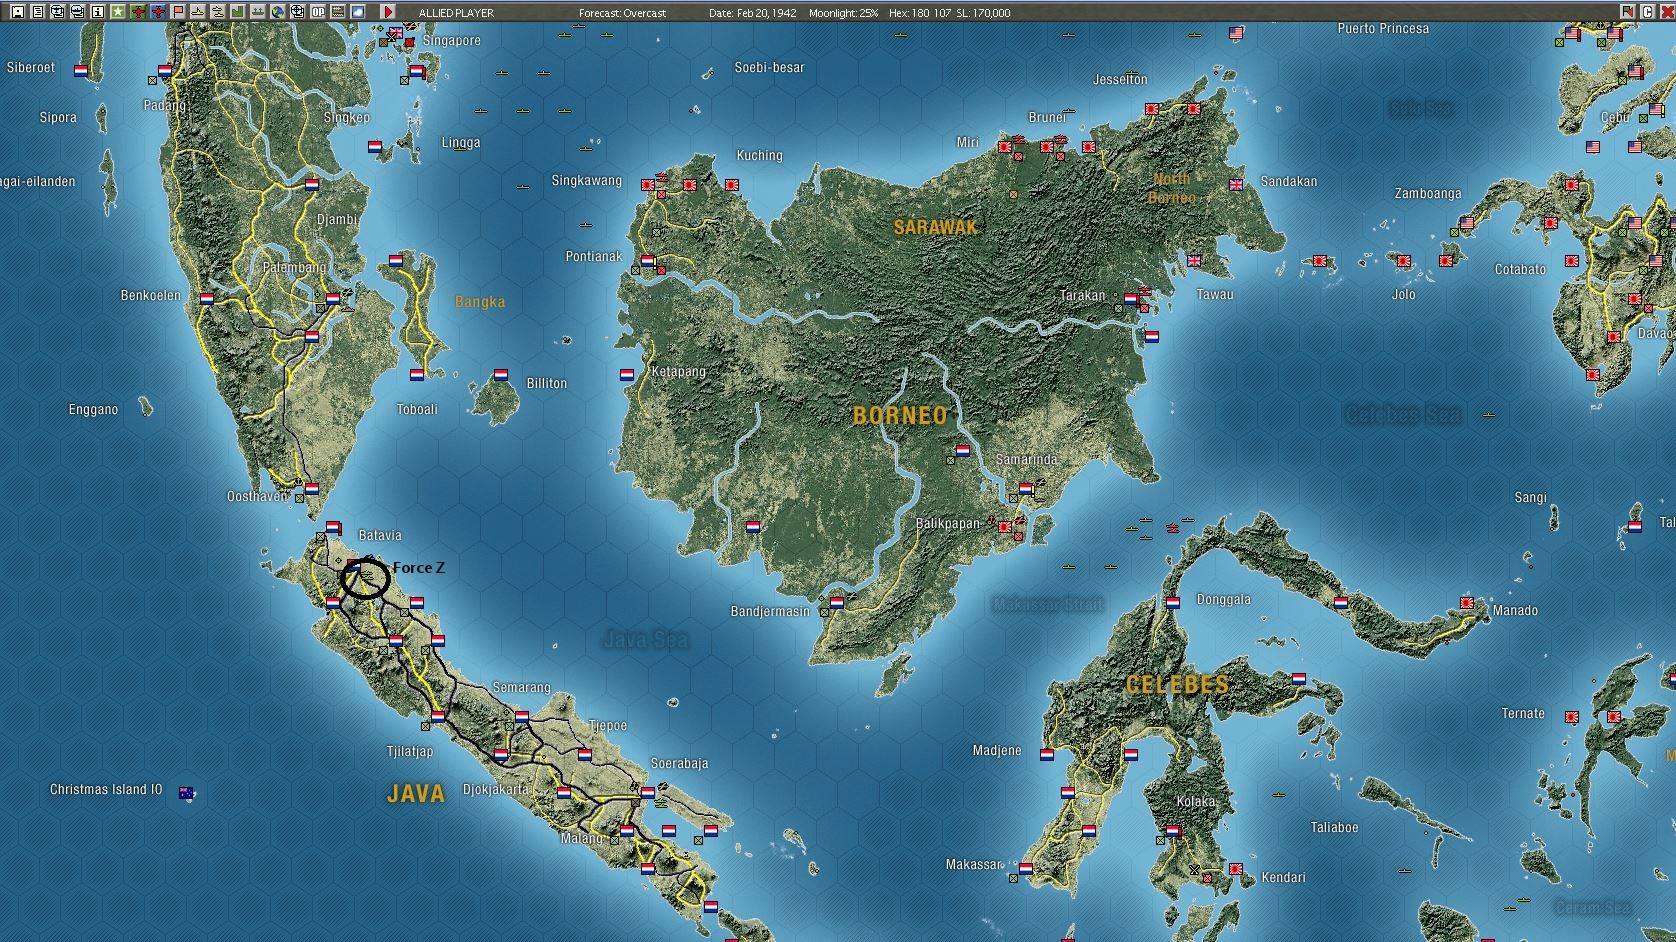Select the British flag marker at Tawau

[x=1194, y=260]
